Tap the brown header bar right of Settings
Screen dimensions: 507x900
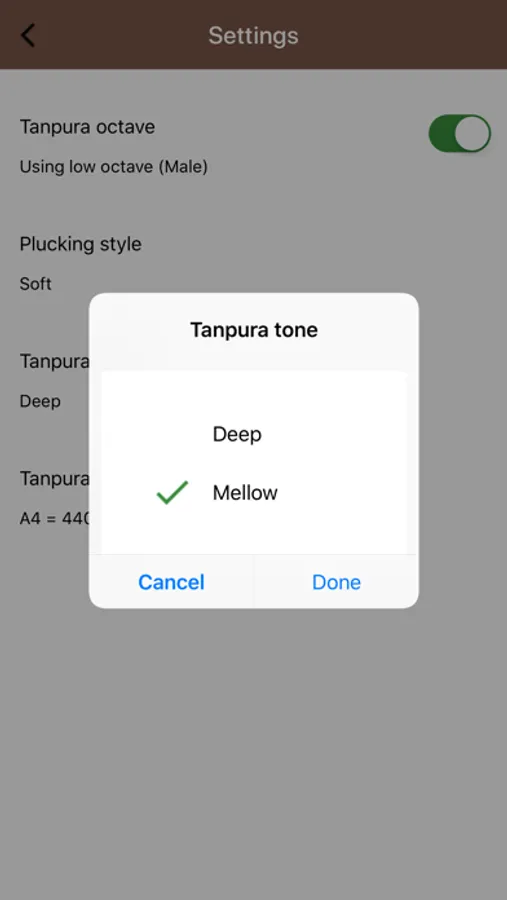click(x=402, y=36)
